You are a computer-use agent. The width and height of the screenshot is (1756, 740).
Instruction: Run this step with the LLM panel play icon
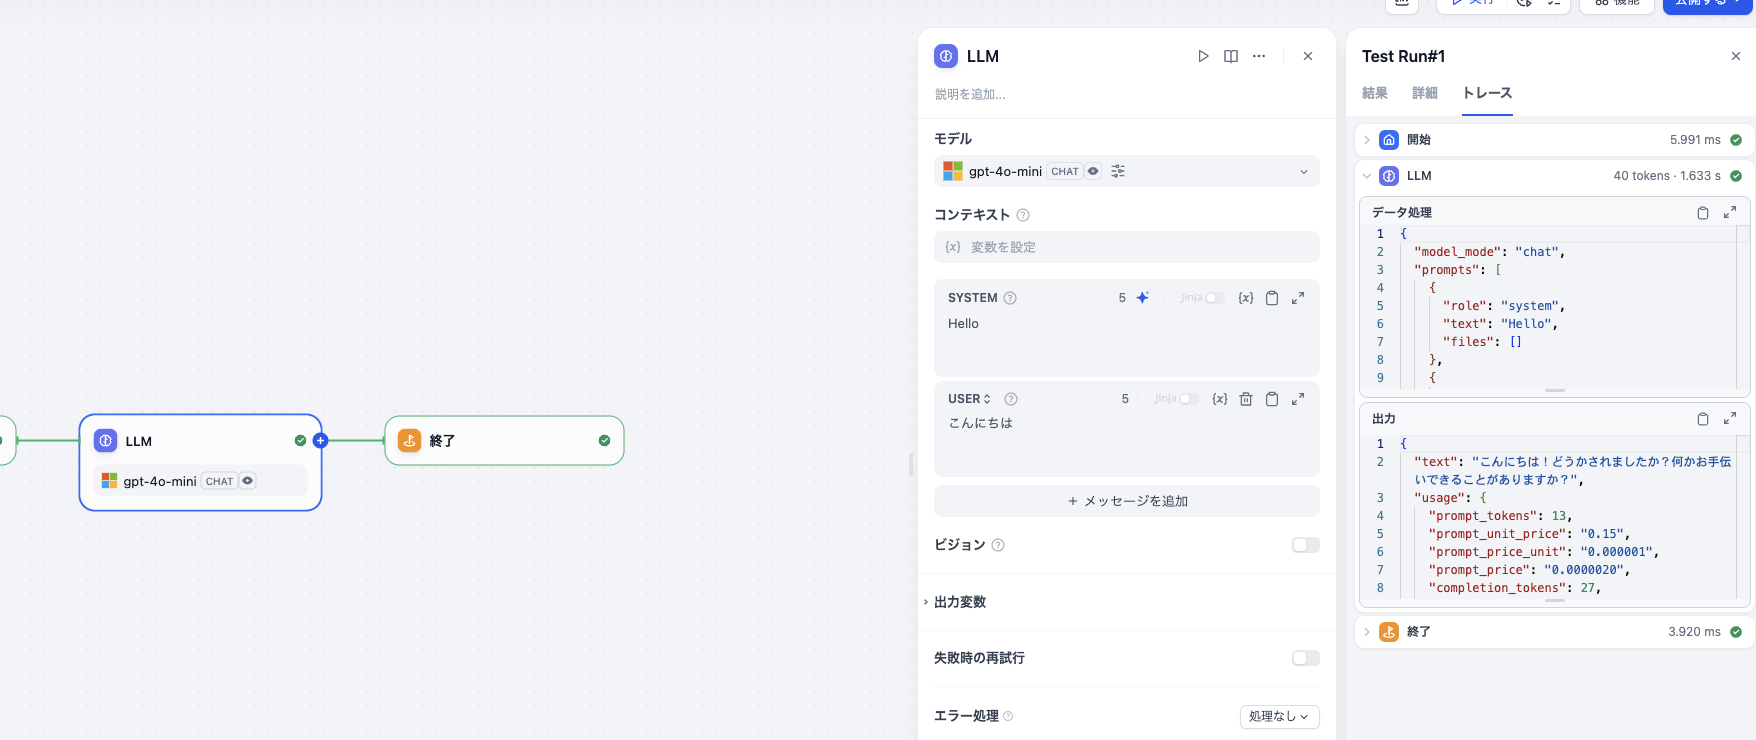click(1203, 56)
